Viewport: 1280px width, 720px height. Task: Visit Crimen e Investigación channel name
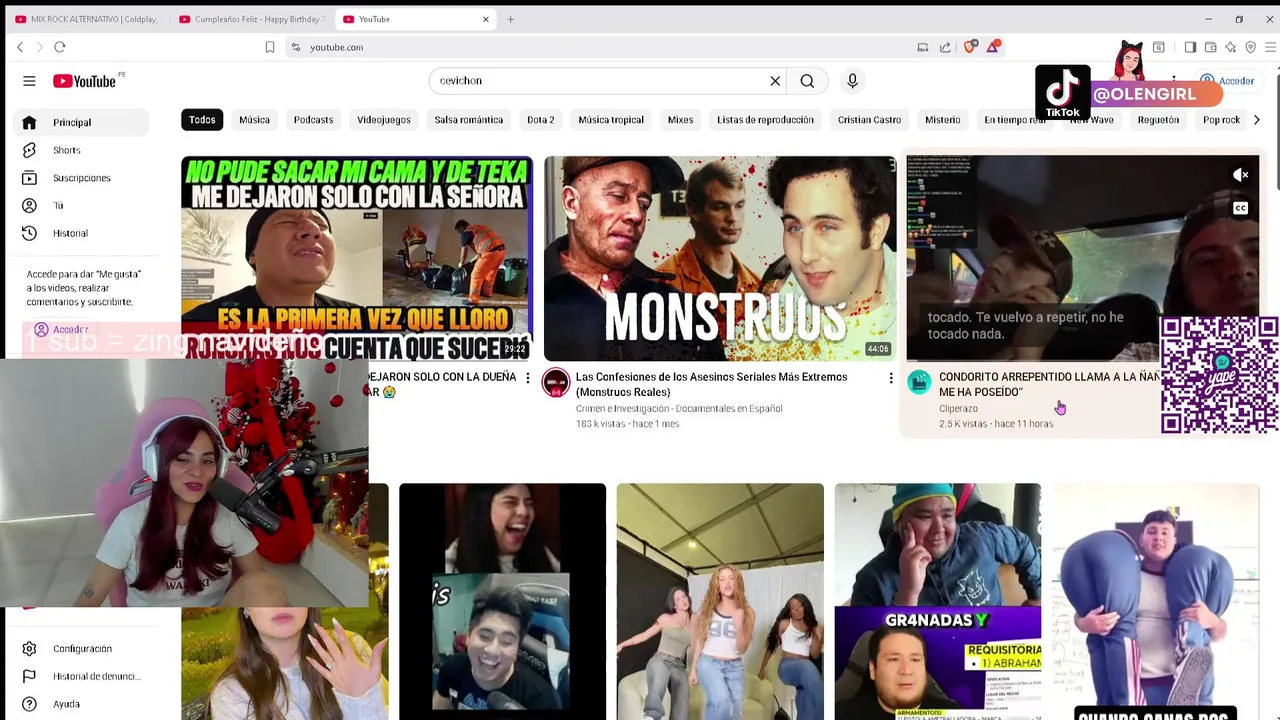[x=679, y=408]
